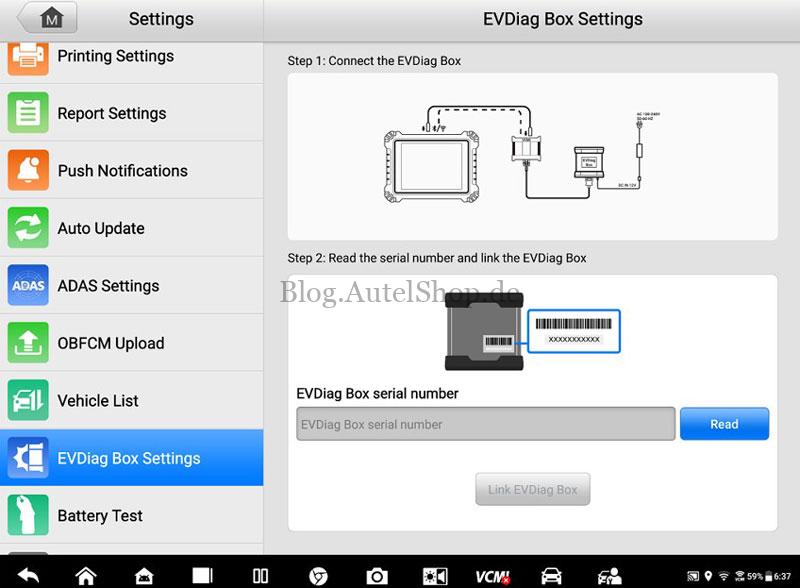This screenshot has width=800, height=588.
Task: Tap the Android home icon with robot
Action: (144, 576)
